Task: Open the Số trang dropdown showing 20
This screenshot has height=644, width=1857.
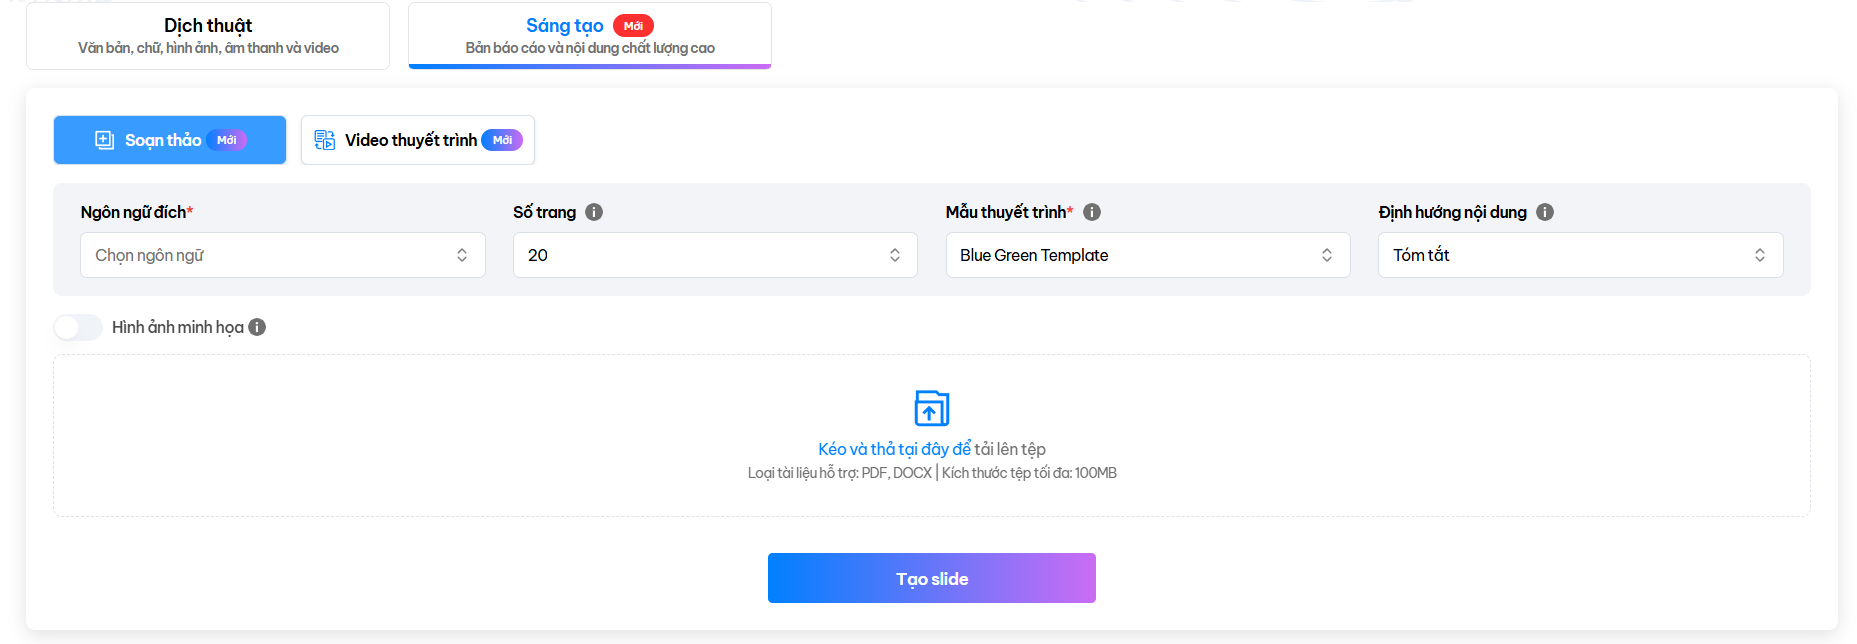Action: click(x=714, y=255)
